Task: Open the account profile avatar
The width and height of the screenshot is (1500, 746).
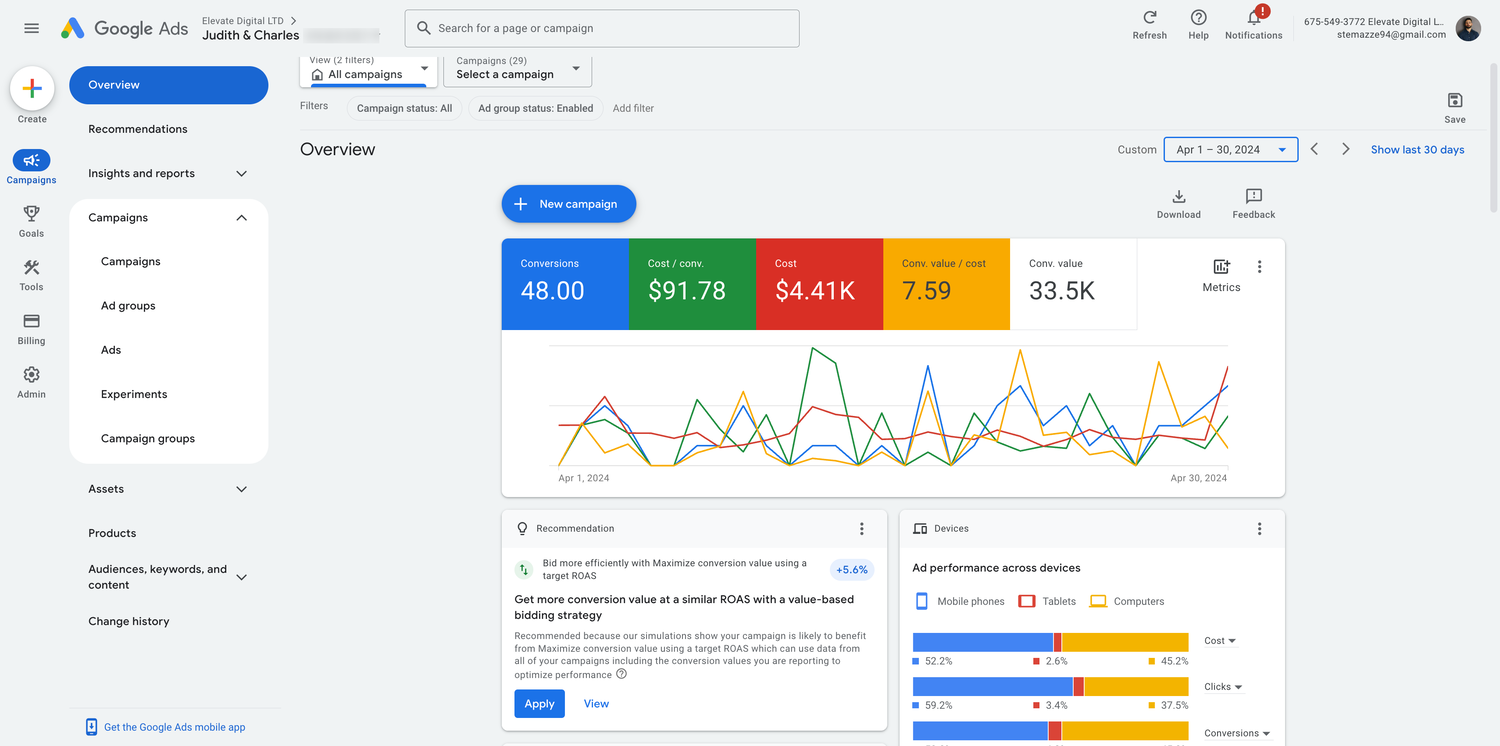Action: tap(1468, 28)
